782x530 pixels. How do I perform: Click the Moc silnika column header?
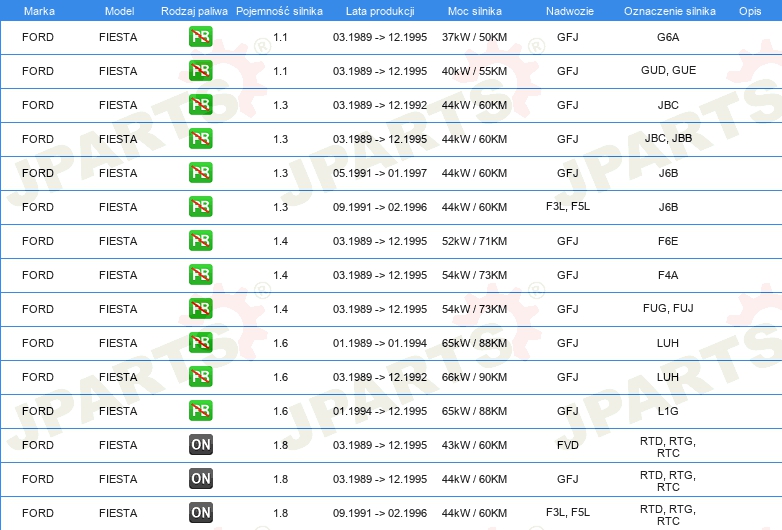pos(474,11)
